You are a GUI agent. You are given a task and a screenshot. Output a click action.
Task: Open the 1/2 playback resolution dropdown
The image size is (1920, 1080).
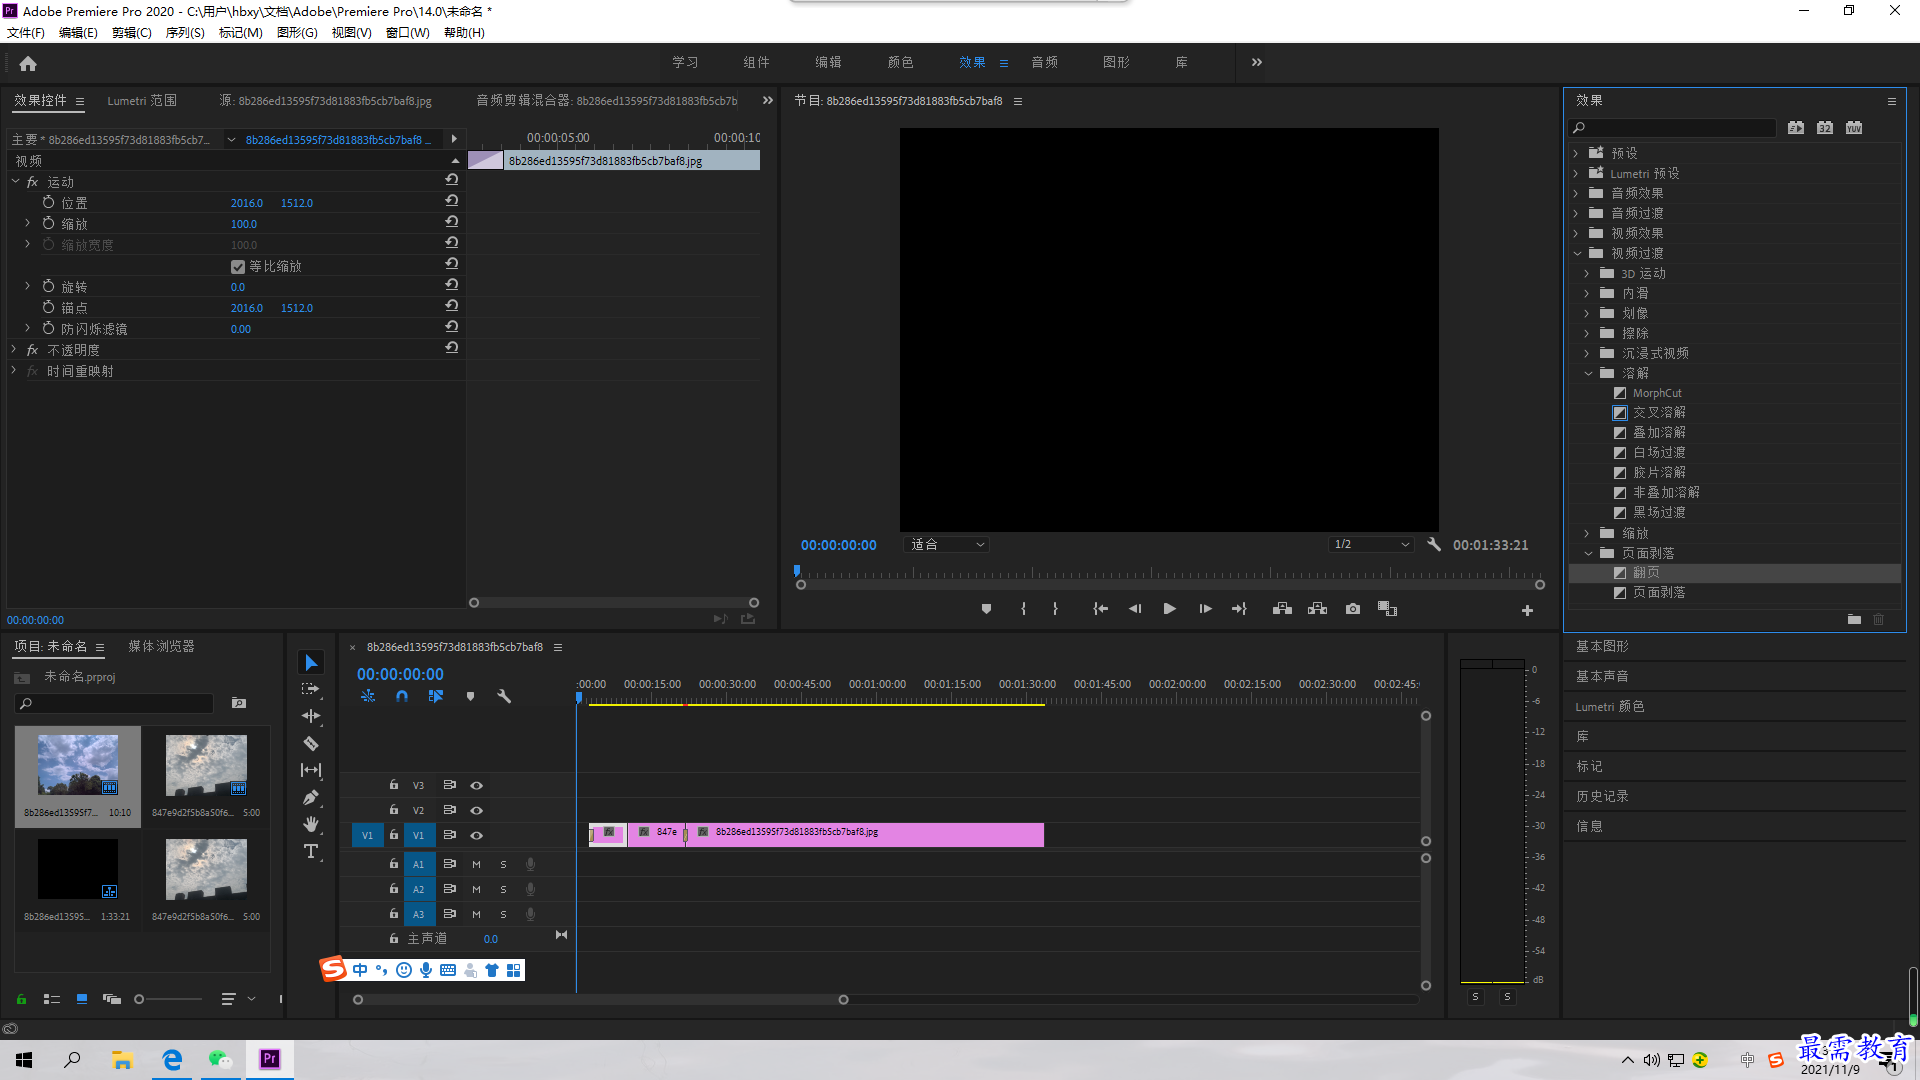[1371, 545]
